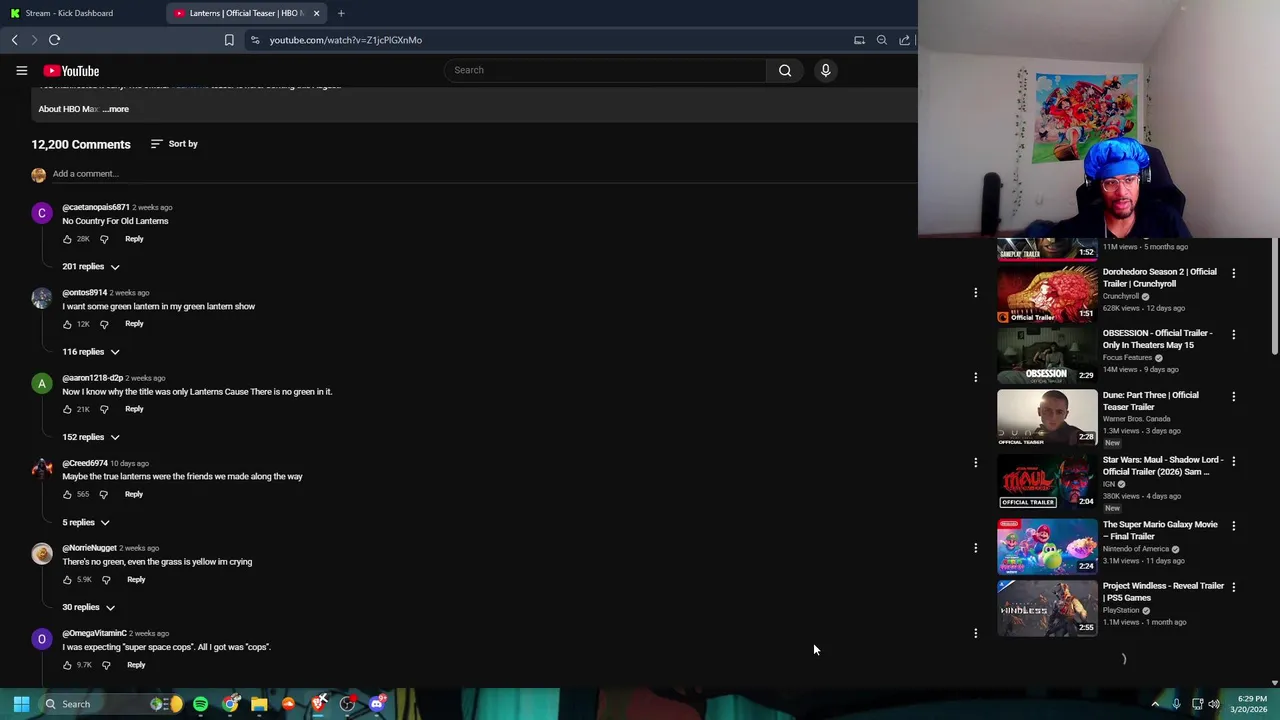
Task: Open File Explorer from the taskbar
Action: (x=259, y=704)
